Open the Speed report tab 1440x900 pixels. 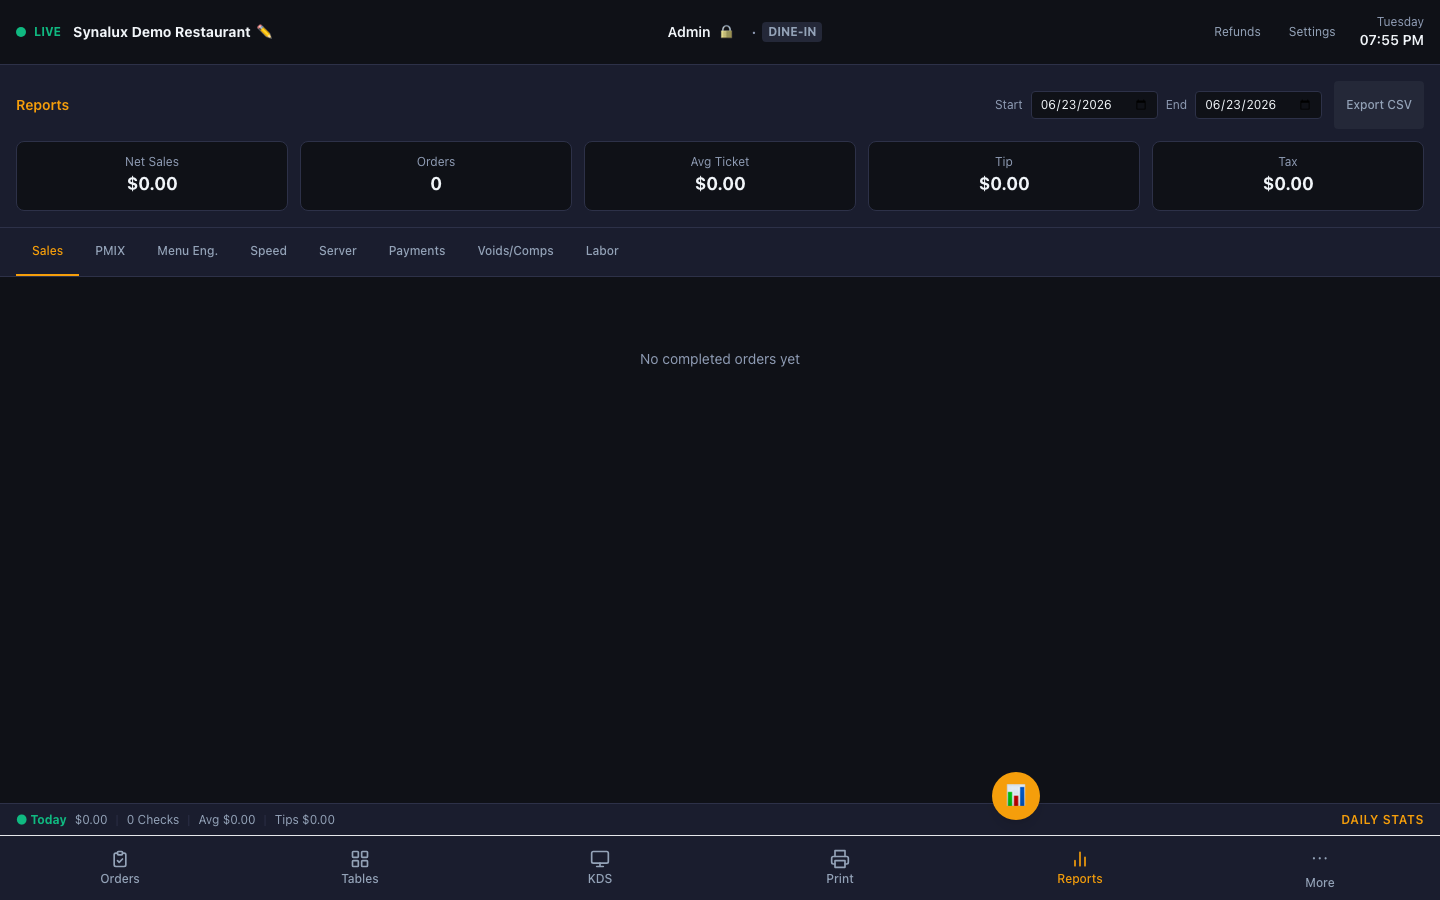coord(268,251)
